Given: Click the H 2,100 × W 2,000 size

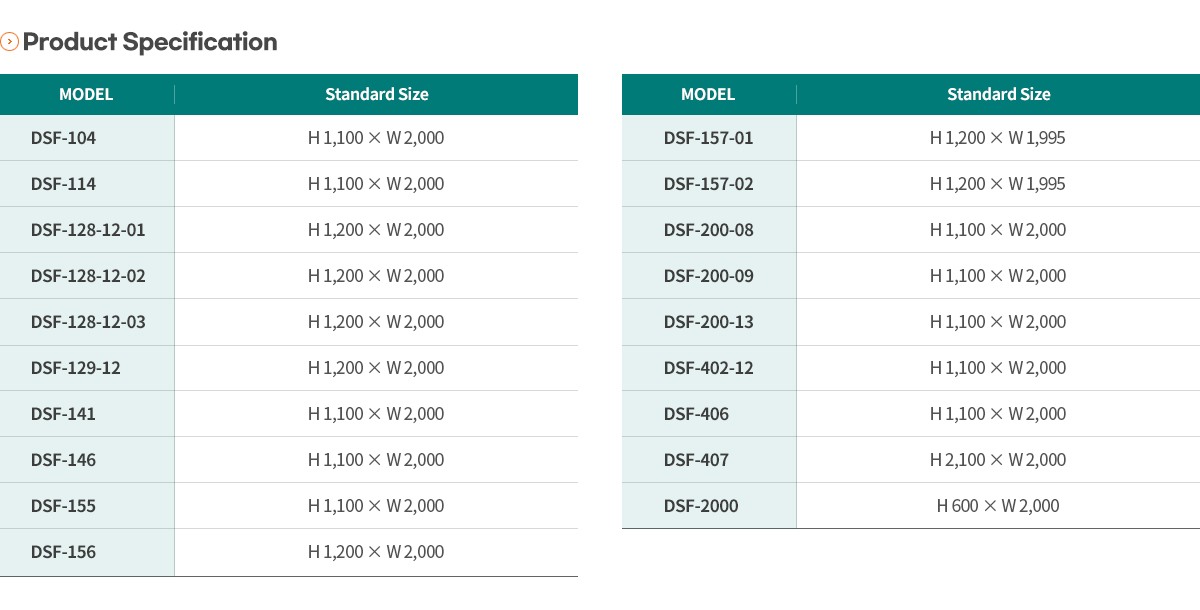Looking at the screenshot, I should [998, 460].
